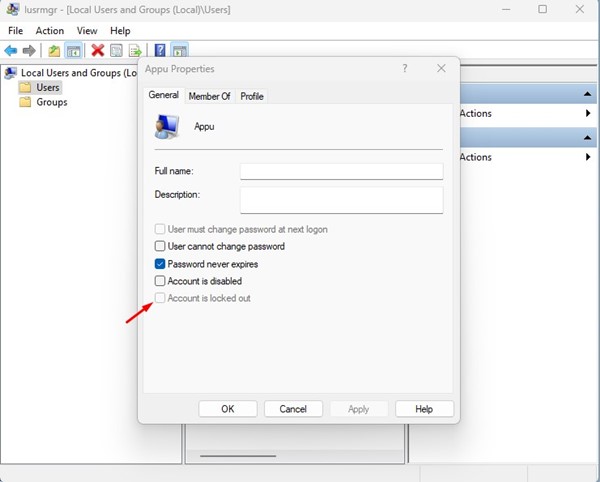Minimize the lusrmgr window

pyautogui.click(x=506, y=9)
